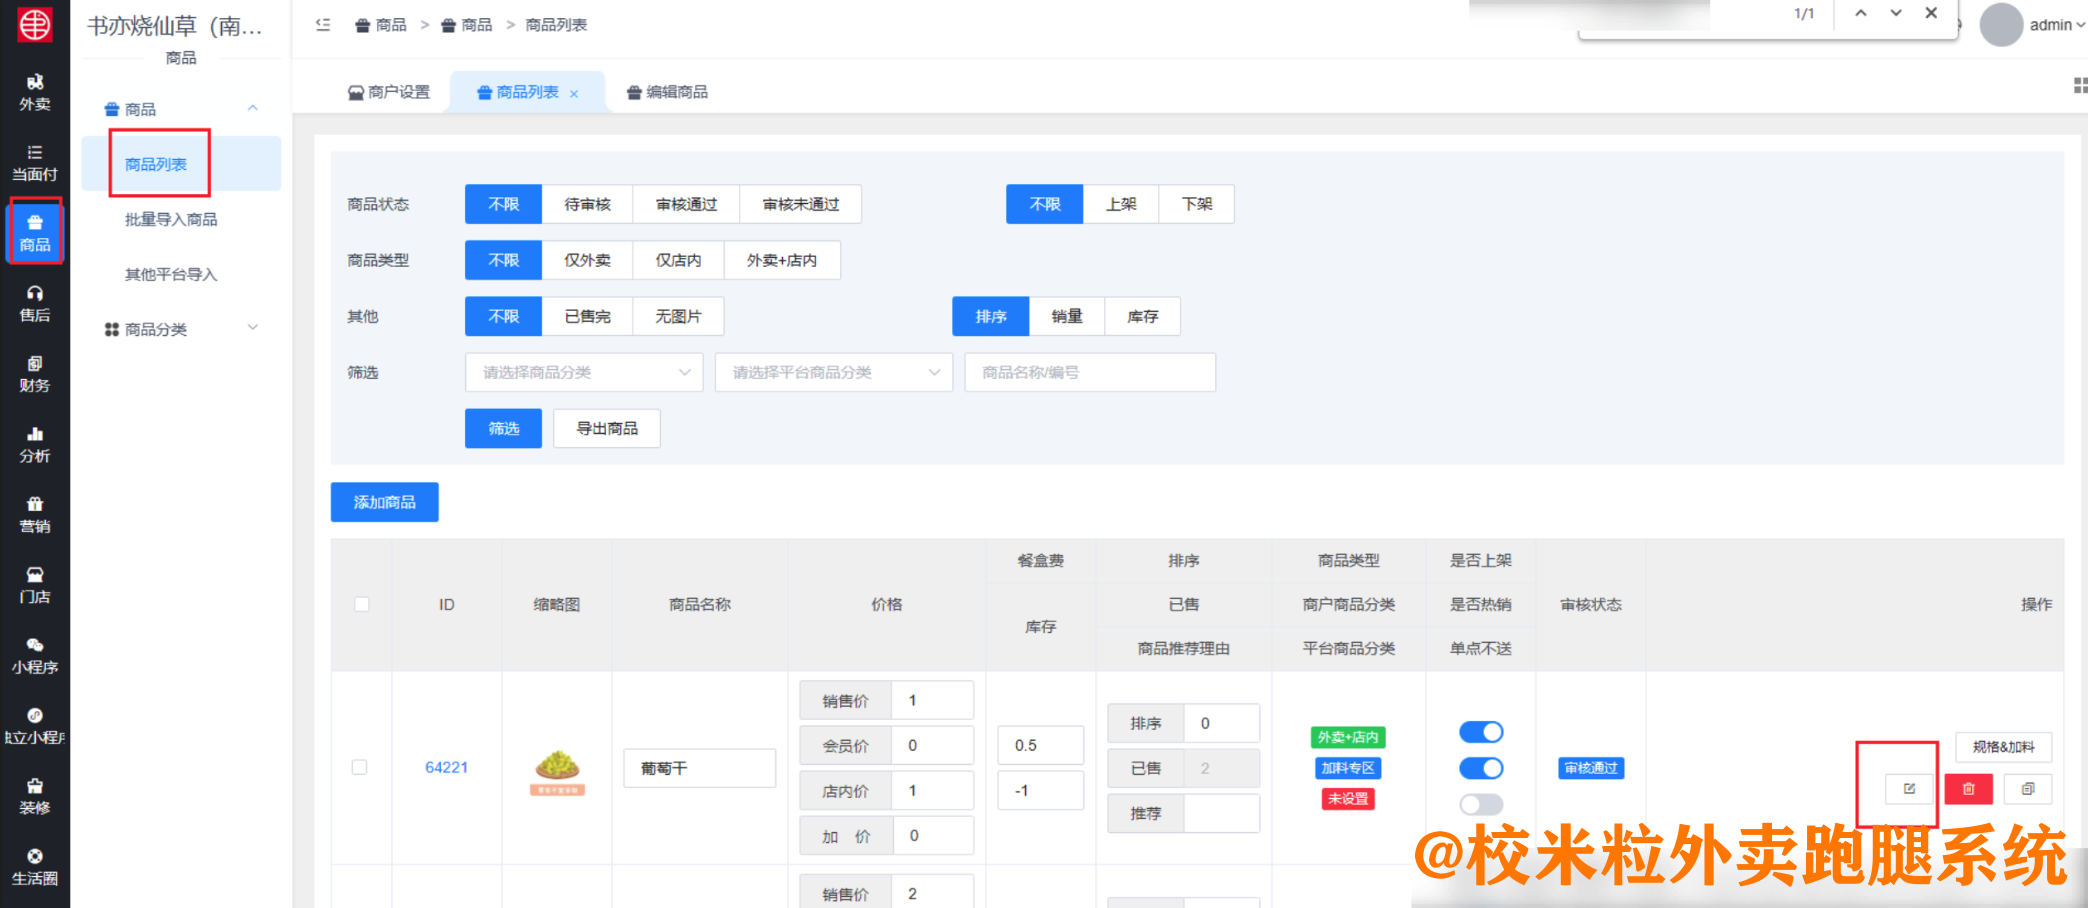The width and height of the screenshot is (2088, 908).
Task: Turn on the 单点不送 toggle for 葡萄干
Action: (x=1481, y=804)
